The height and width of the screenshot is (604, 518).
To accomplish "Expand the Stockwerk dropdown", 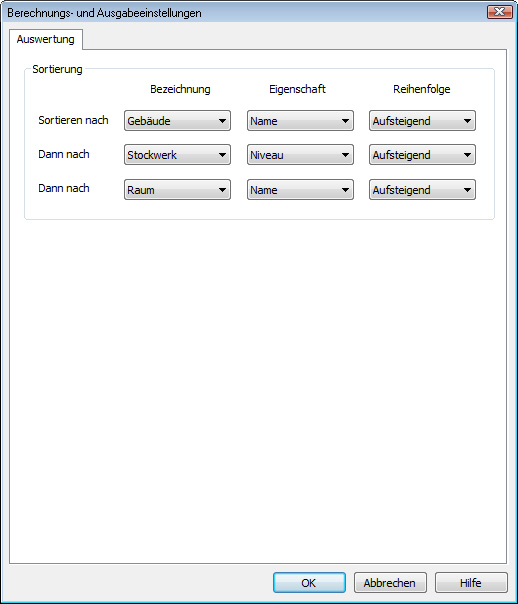I will (x=177, y=154).
